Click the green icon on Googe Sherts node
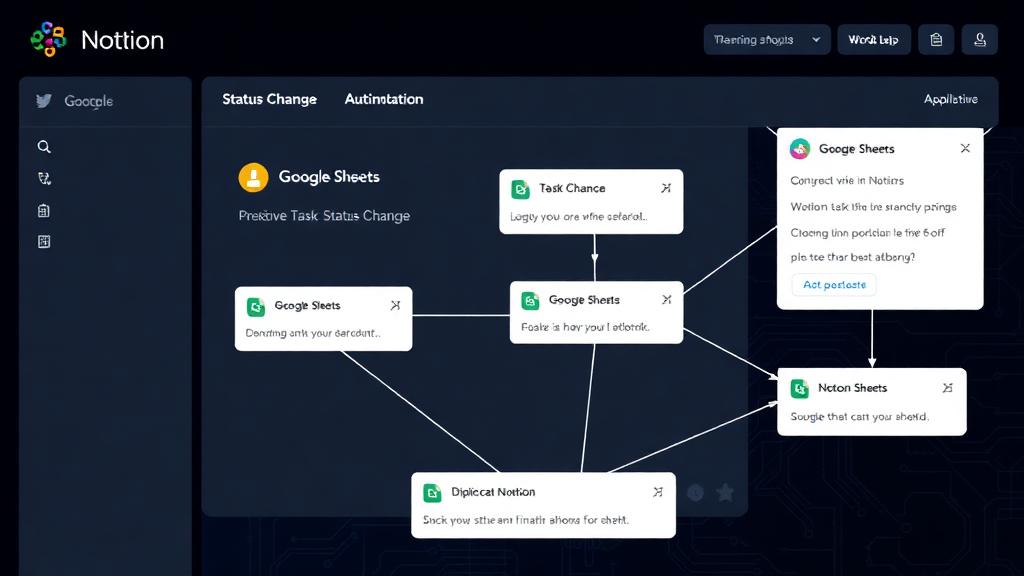The width and height of the screenshot is (1024, 576). tap(530, 301)
